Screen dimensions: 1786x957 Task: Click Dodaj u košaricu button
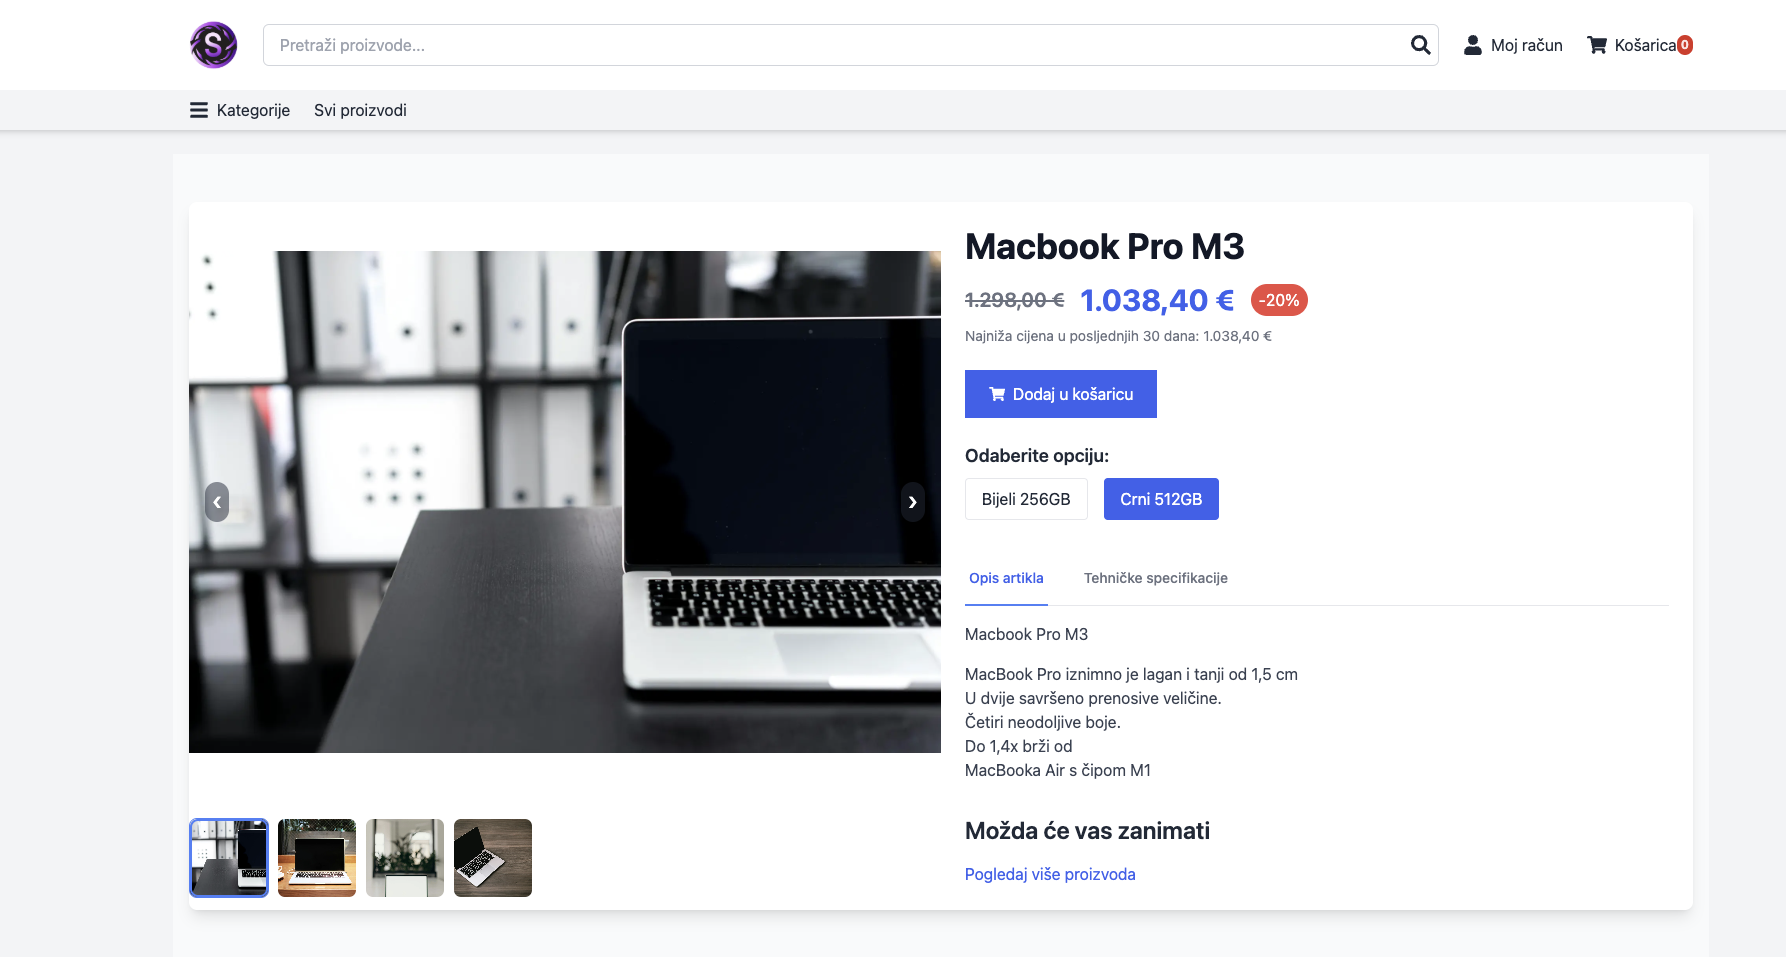pos(1061,394)
